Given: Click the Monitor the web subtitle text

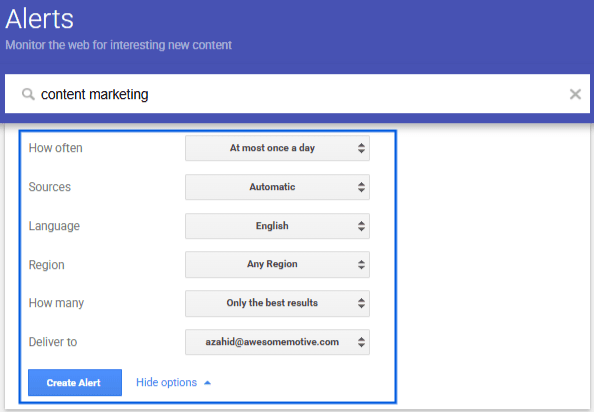Looking at the screenshot, I should [x=119, y=45].
